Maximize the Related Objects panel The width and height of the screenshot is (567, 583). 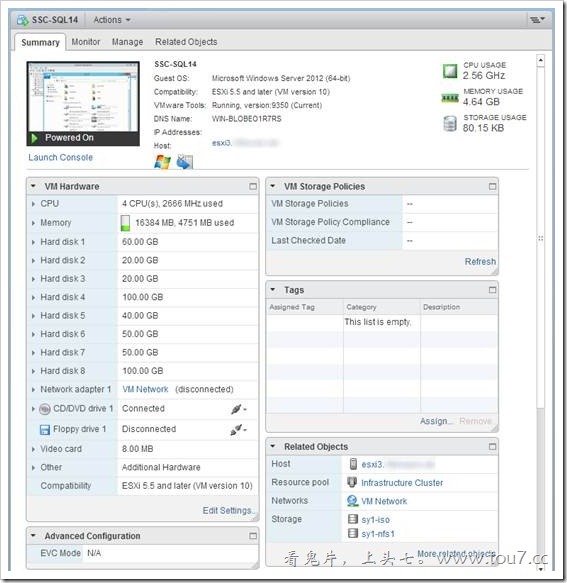492,447
